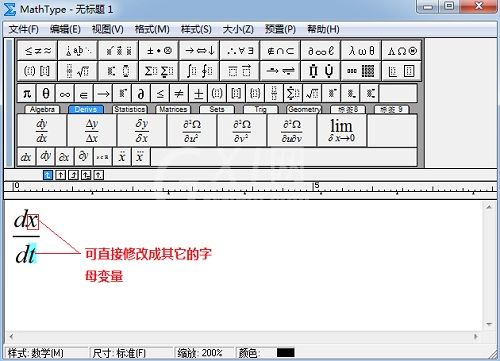Insert the element-of symbol
This screenshot has width=500, height=361.
pos(84,93)
